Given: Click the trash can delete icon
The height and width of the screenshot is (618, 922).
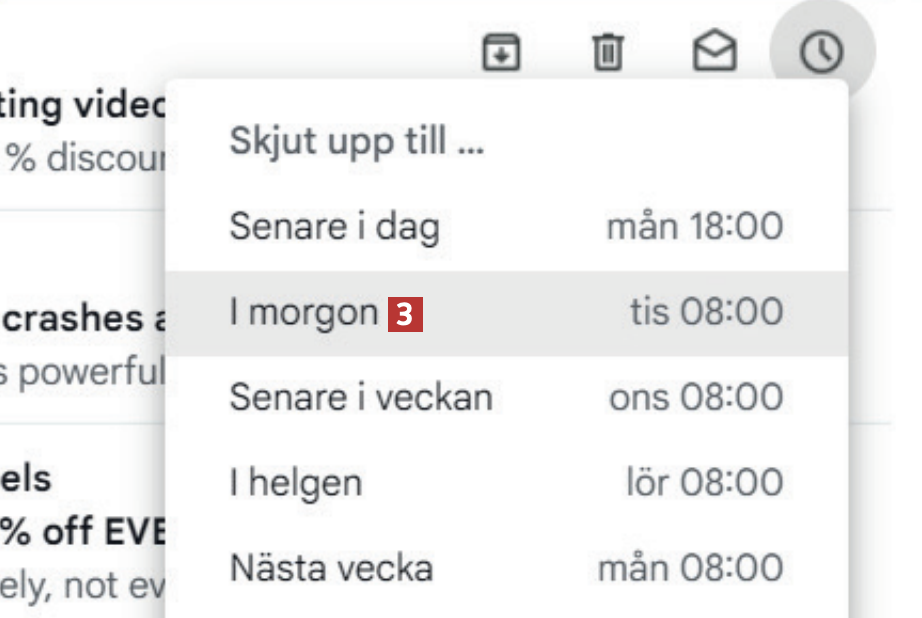Looking at the screenshot, I should click(x=607, y=52).
